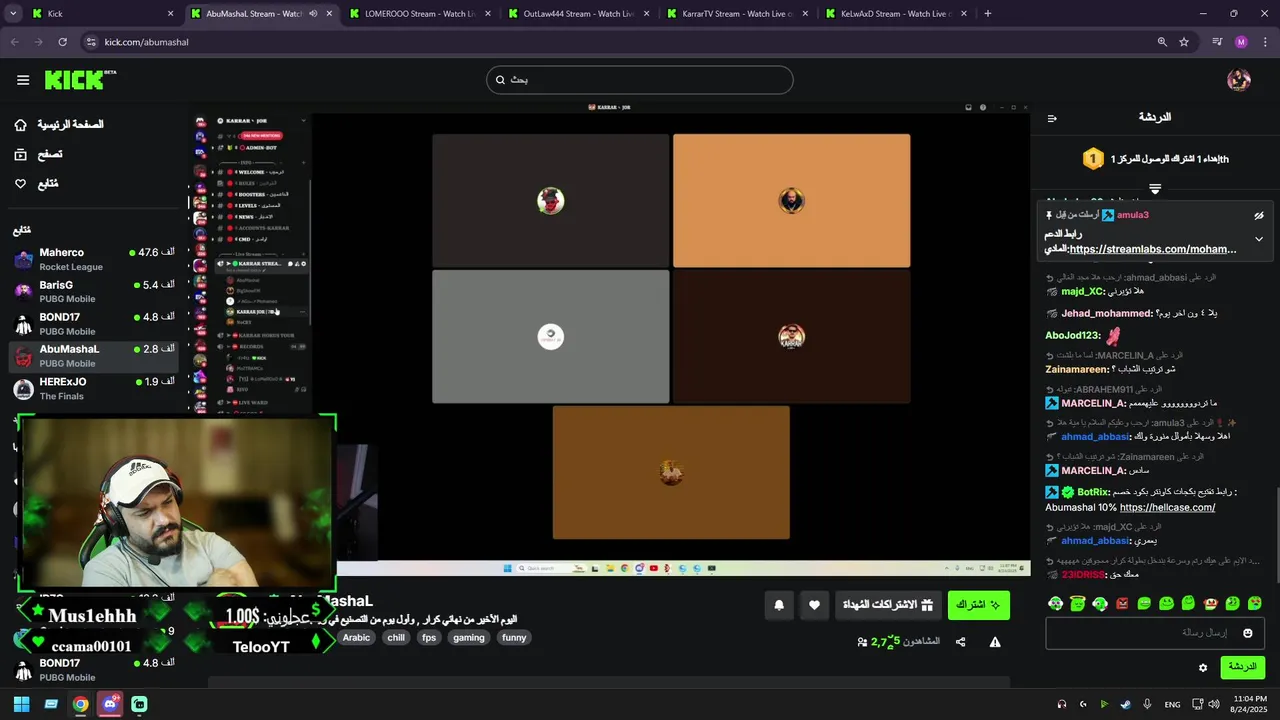Close the LOMEROOO Stream tab
The width and height of the screenshot is (1280, 720).
click(x=487, y=14)
